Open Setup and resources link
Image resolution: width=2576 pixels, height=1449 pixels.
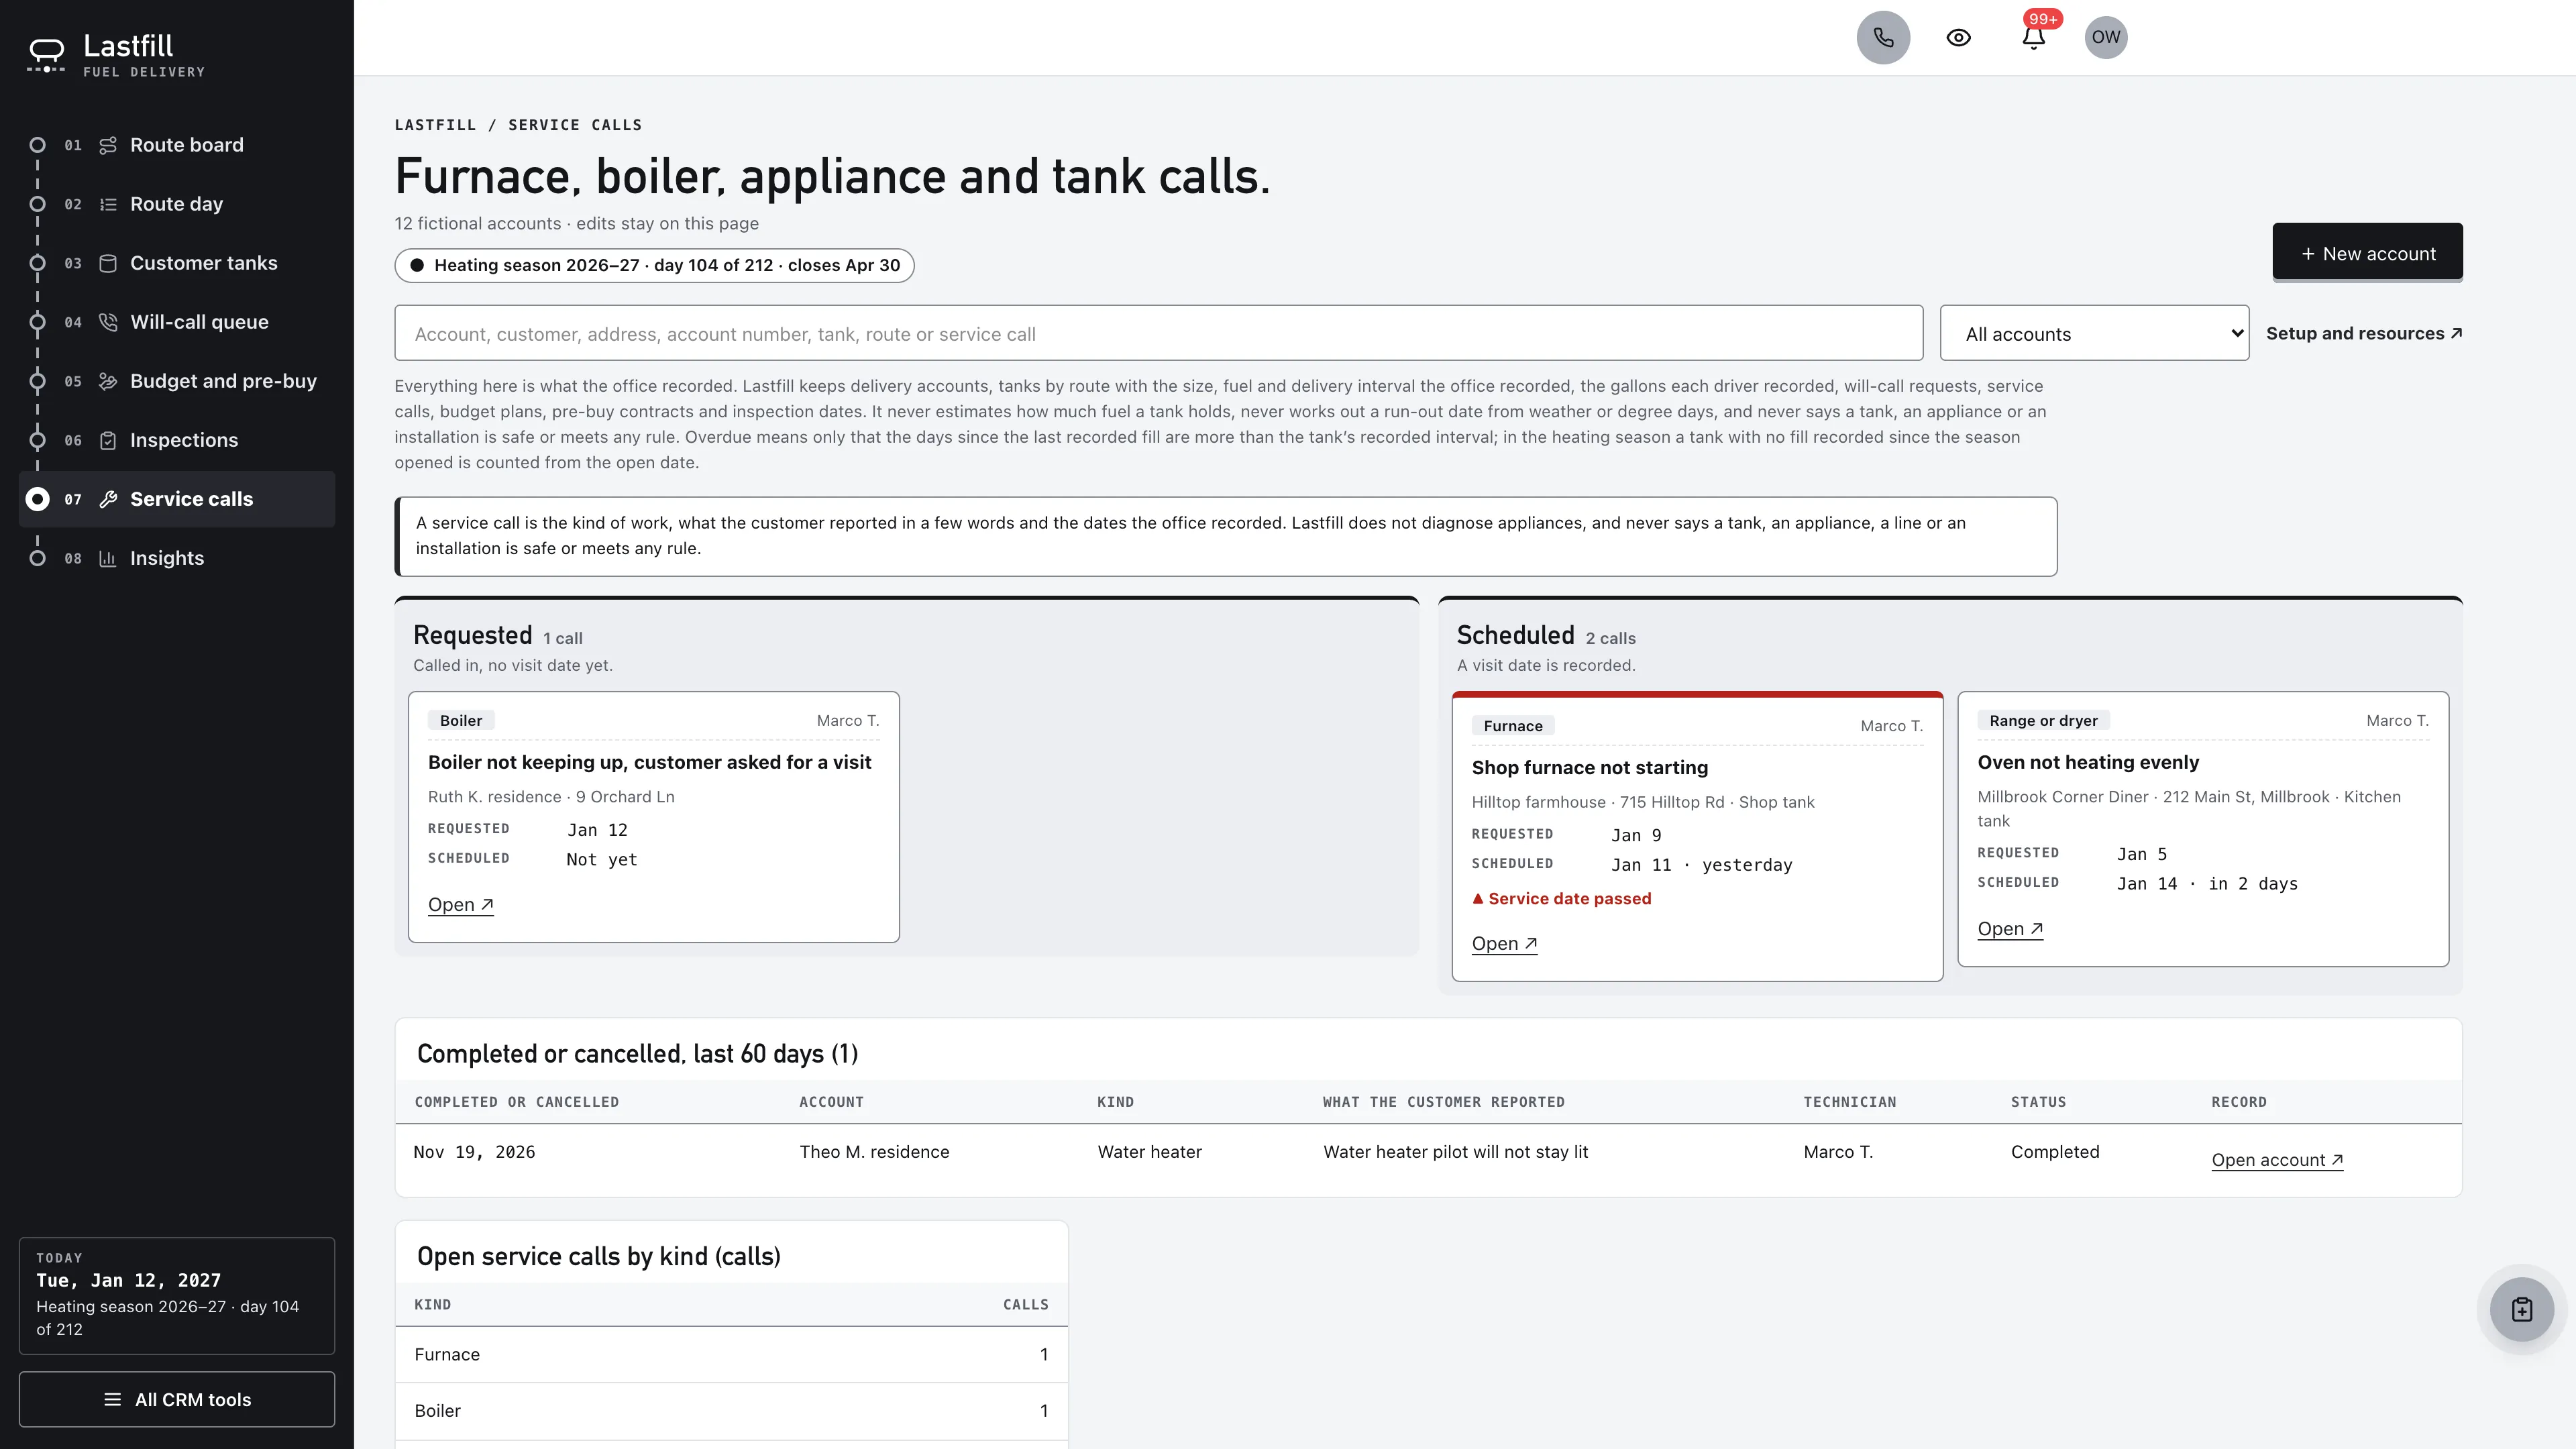[x=2364, y=333]
